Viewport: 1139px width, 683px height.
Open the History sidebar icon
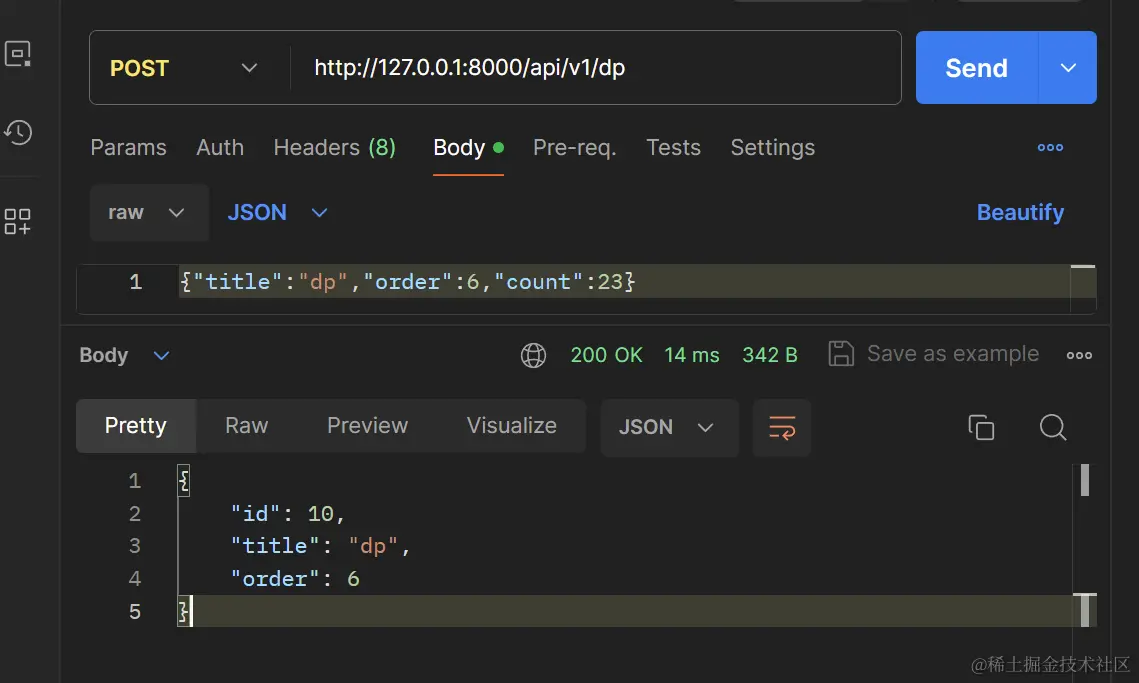(18, 132)
